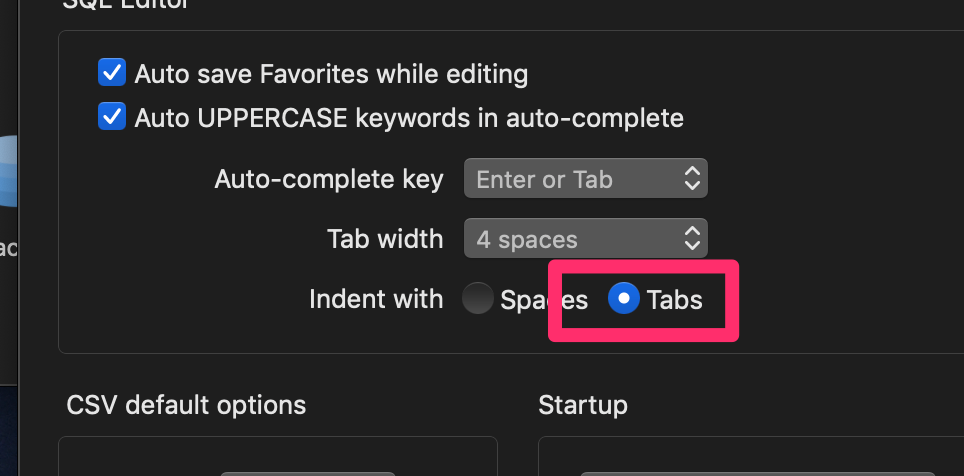The width and height of the screenshot is (964, 476).
Task: Click the checkmark icon beside Auto UPPERCASE
Action: click(112, 116)
